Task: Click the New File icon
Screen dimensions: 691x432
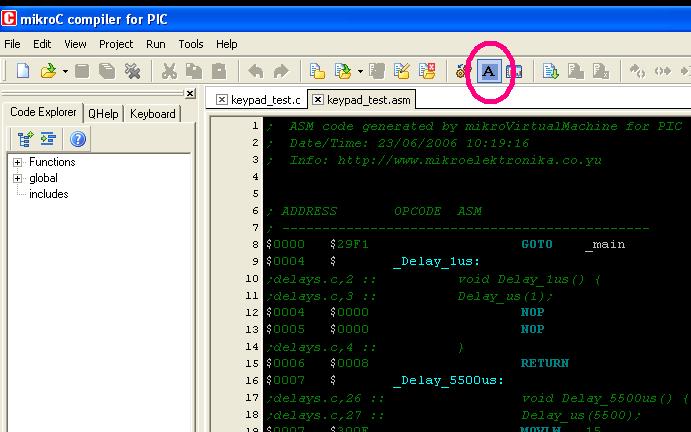Action: coord(23,71)
